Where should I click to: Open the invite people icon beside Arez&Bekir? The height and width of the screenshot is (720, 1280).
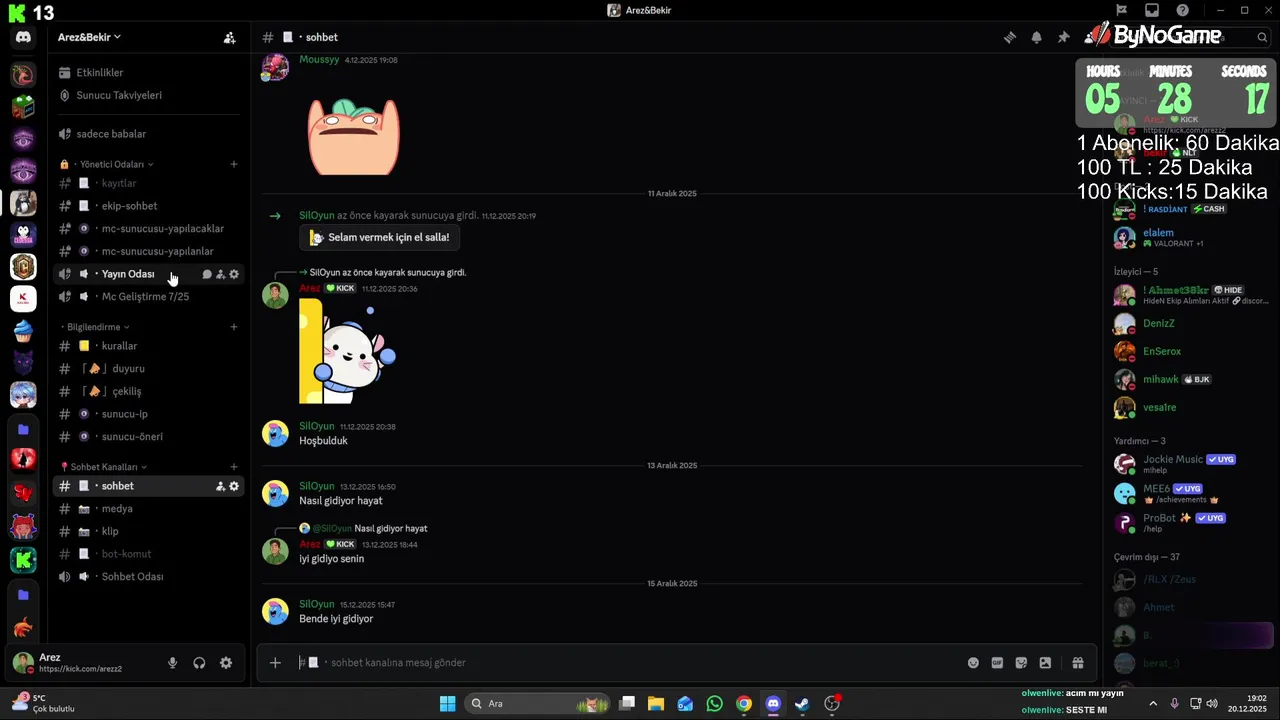[230, 37]
